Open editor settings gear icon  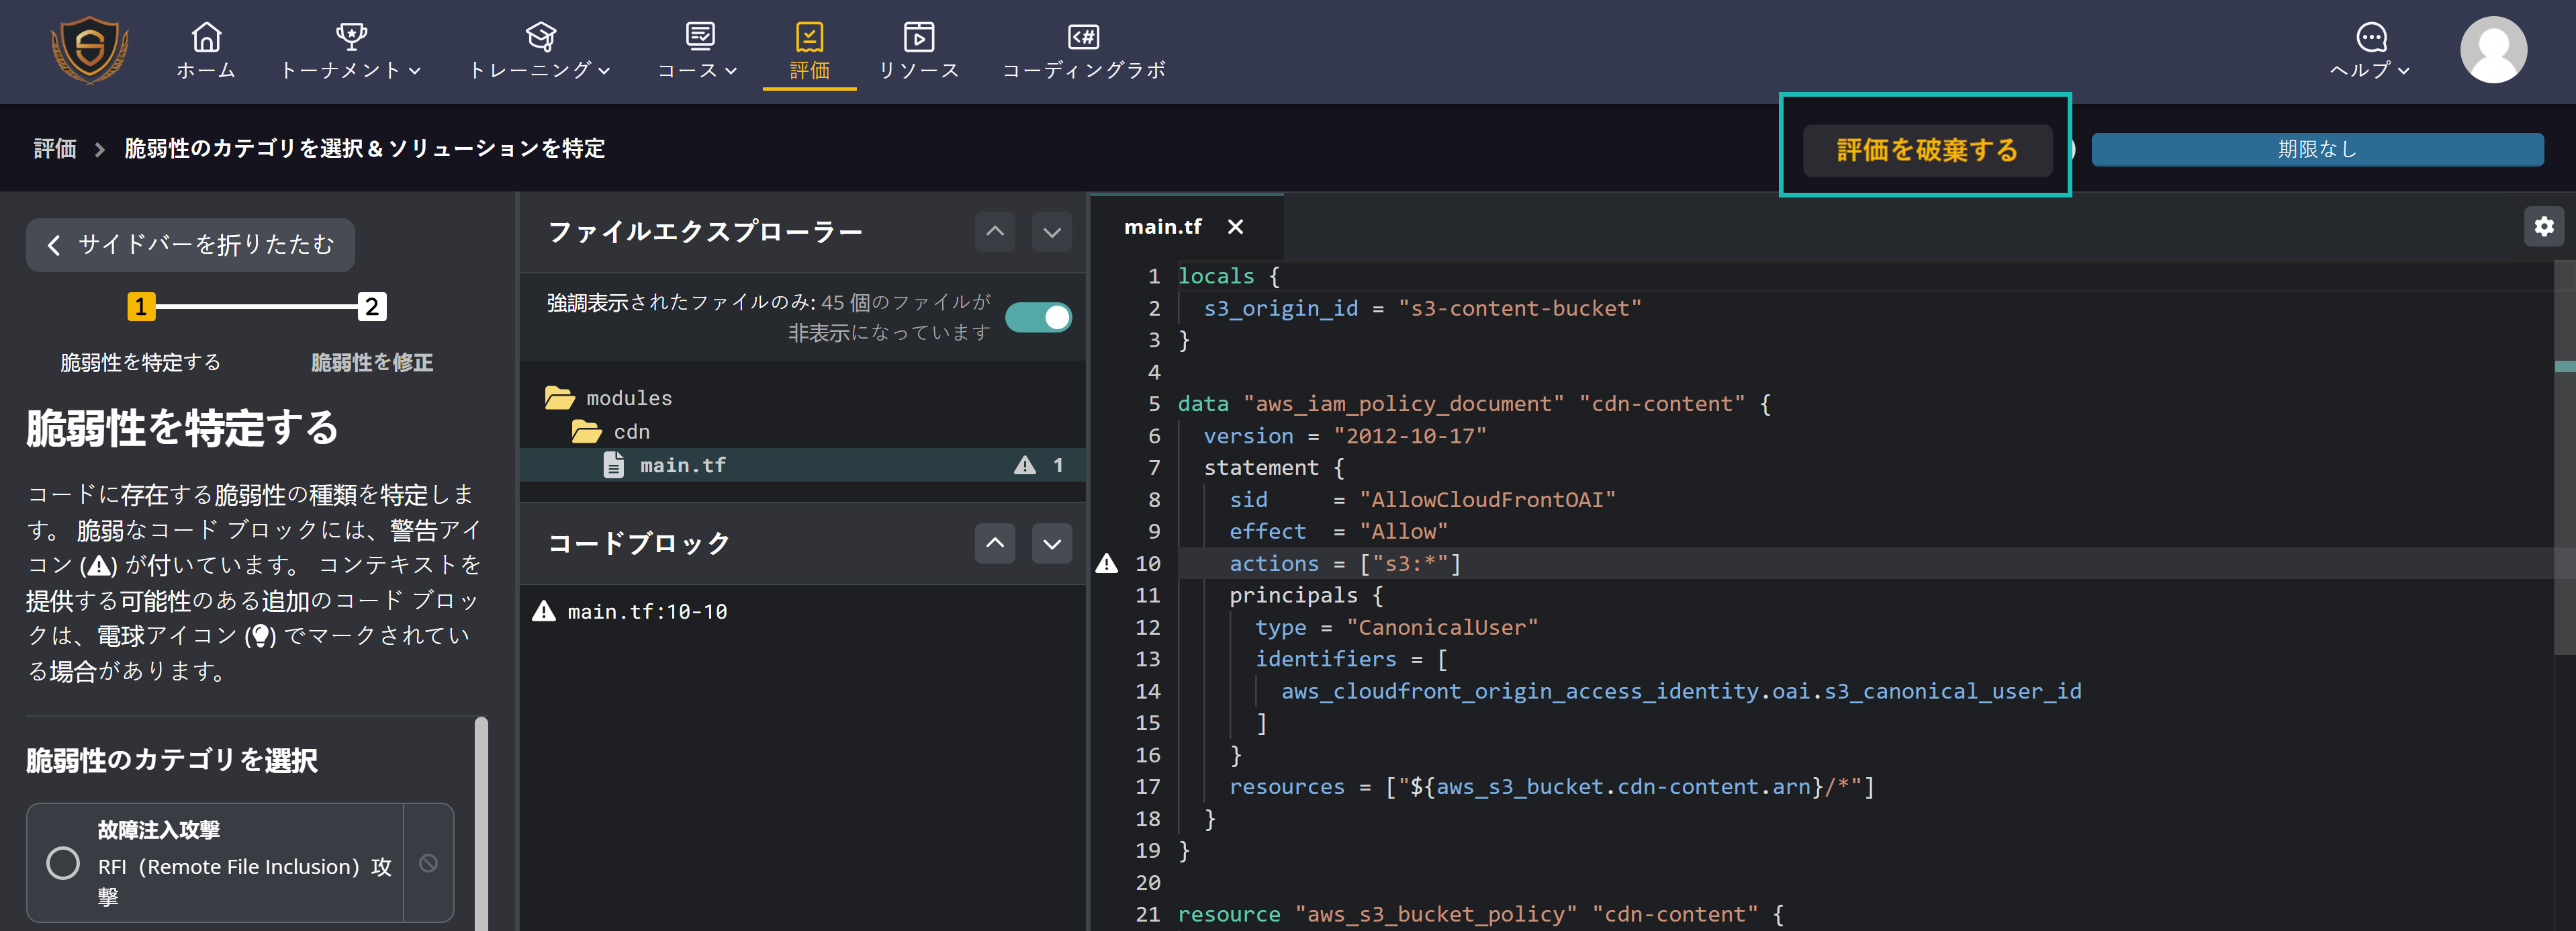tap(2544, 227)
